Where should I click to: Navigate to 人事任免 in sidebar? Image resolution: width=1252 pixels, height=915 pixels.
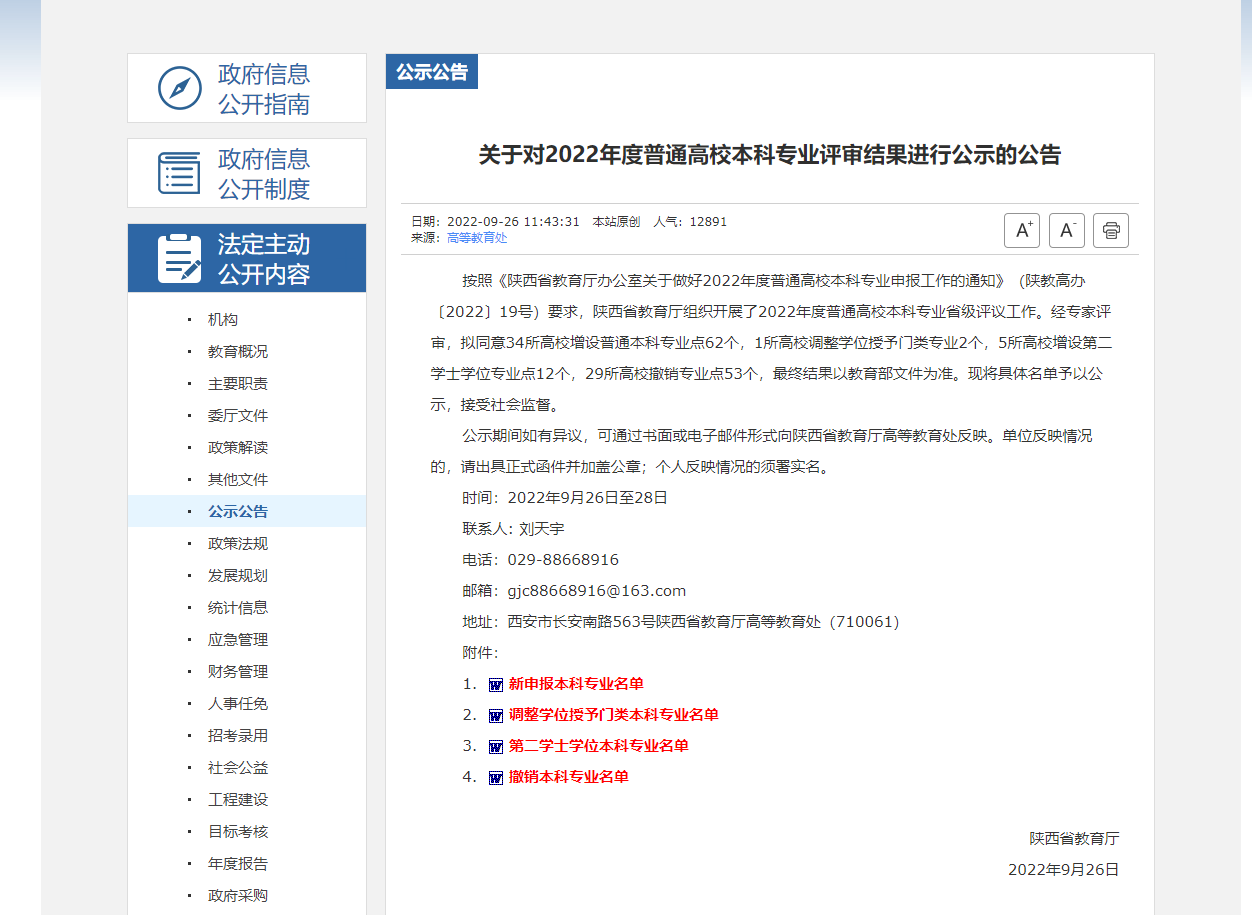[238, 704]
